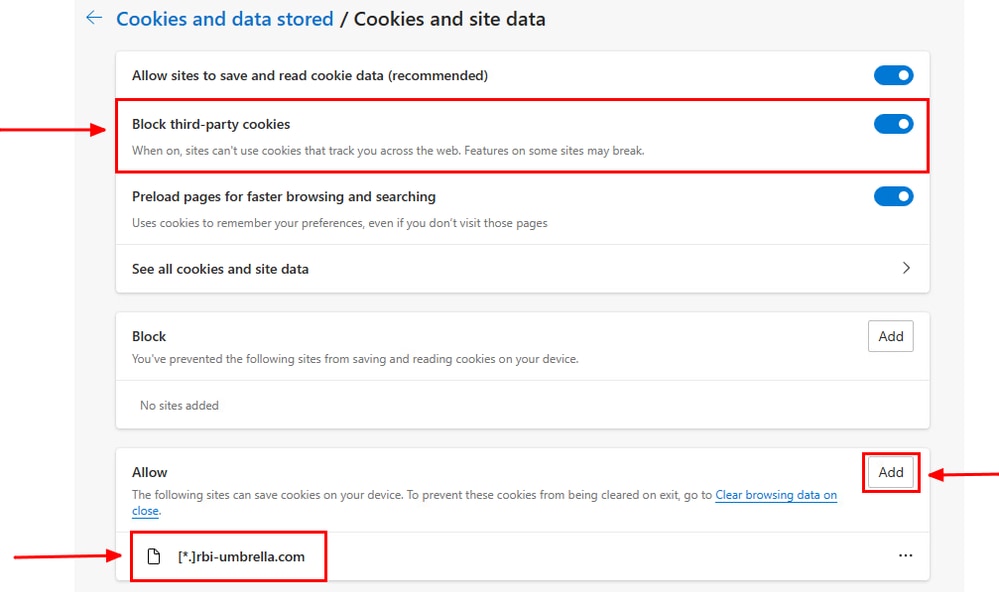Image resolution: width=999 pixels, height=592 pixels.
Task: Toggle Preload pages for faster browsing
Action: click(x=893, y=196)
